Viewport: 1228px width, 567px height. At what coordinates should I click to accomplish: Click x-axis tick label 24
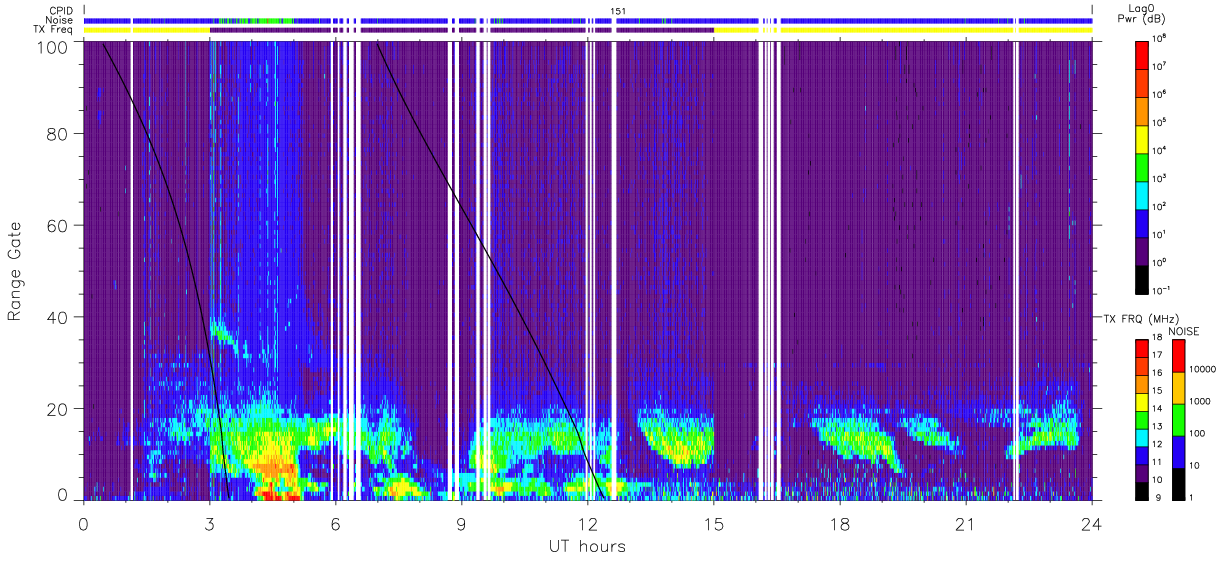click(x=1091, y=524)
